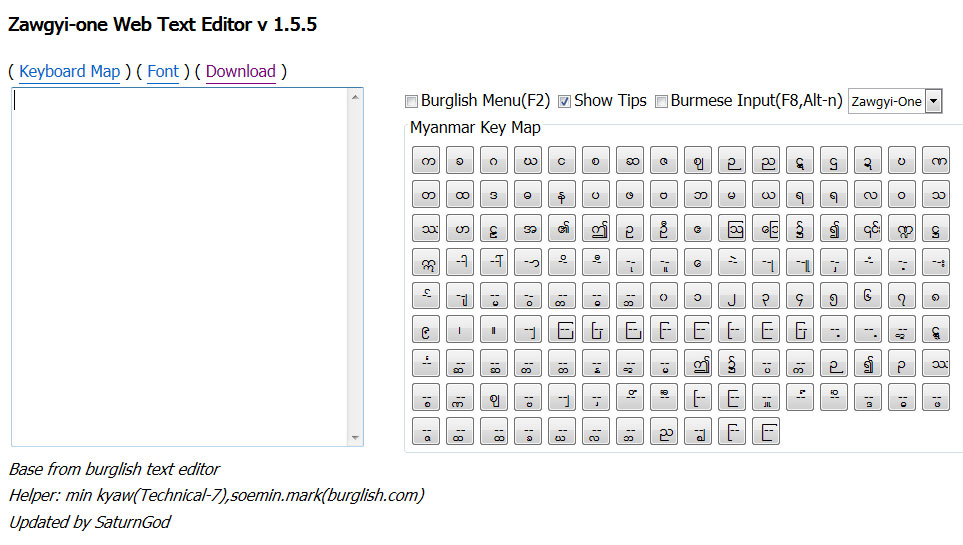The width and height of the screenshot is (963, 545).
Task: Insert the letter င from key map
Action: [562, 161]
